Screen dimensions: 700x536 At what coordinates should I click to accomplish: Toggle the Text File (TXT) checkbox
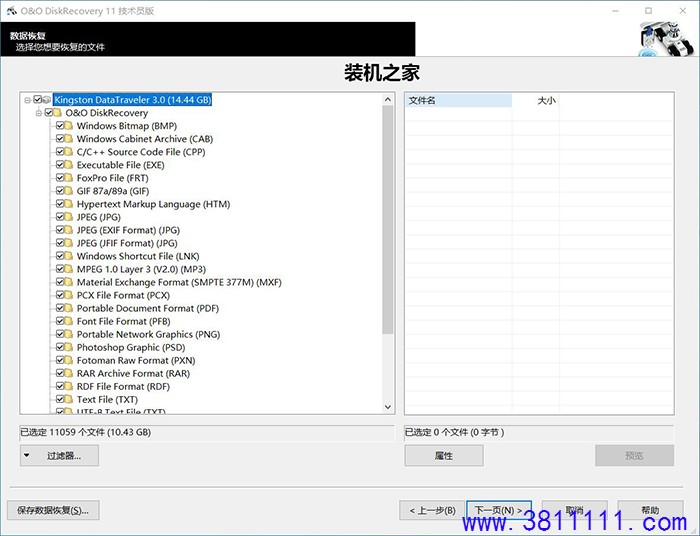point(60,399)
